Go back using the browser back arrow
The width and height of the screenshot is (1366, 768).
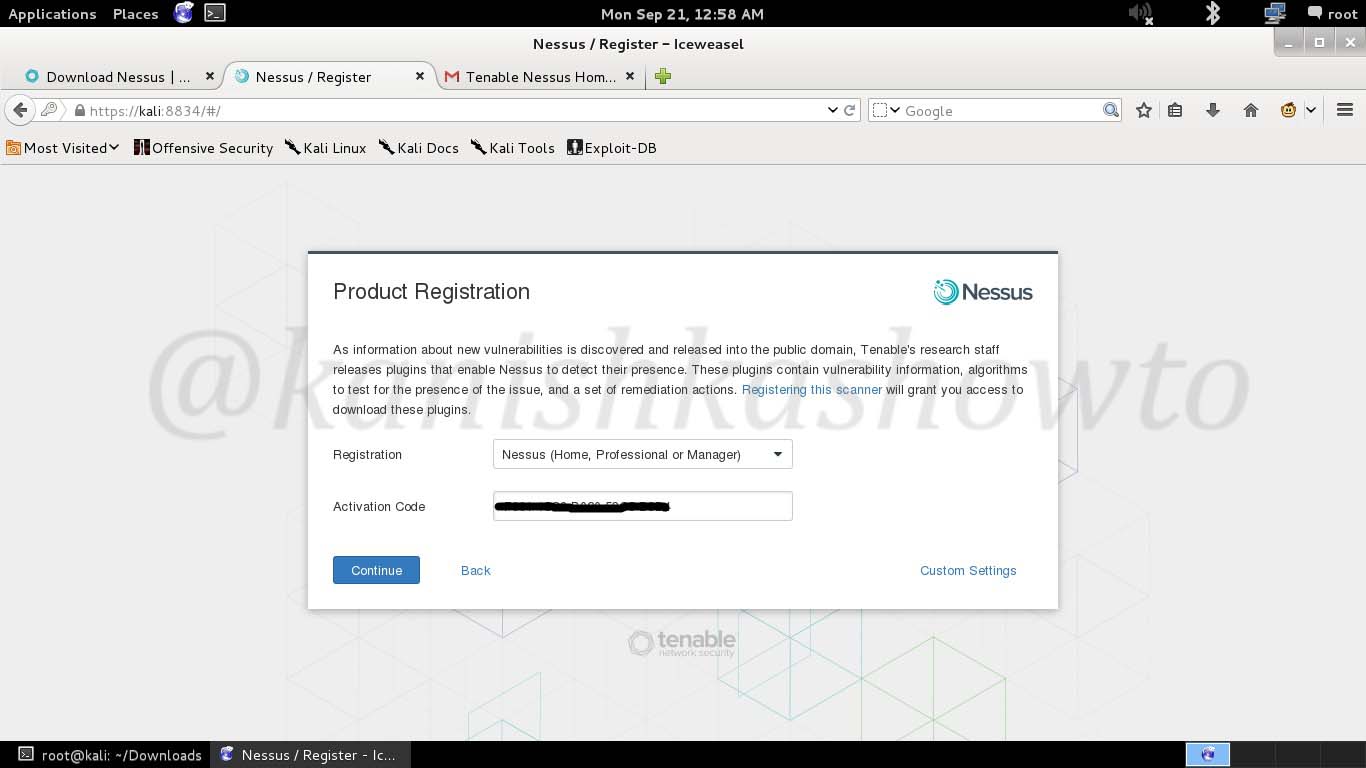coord(19,110)
